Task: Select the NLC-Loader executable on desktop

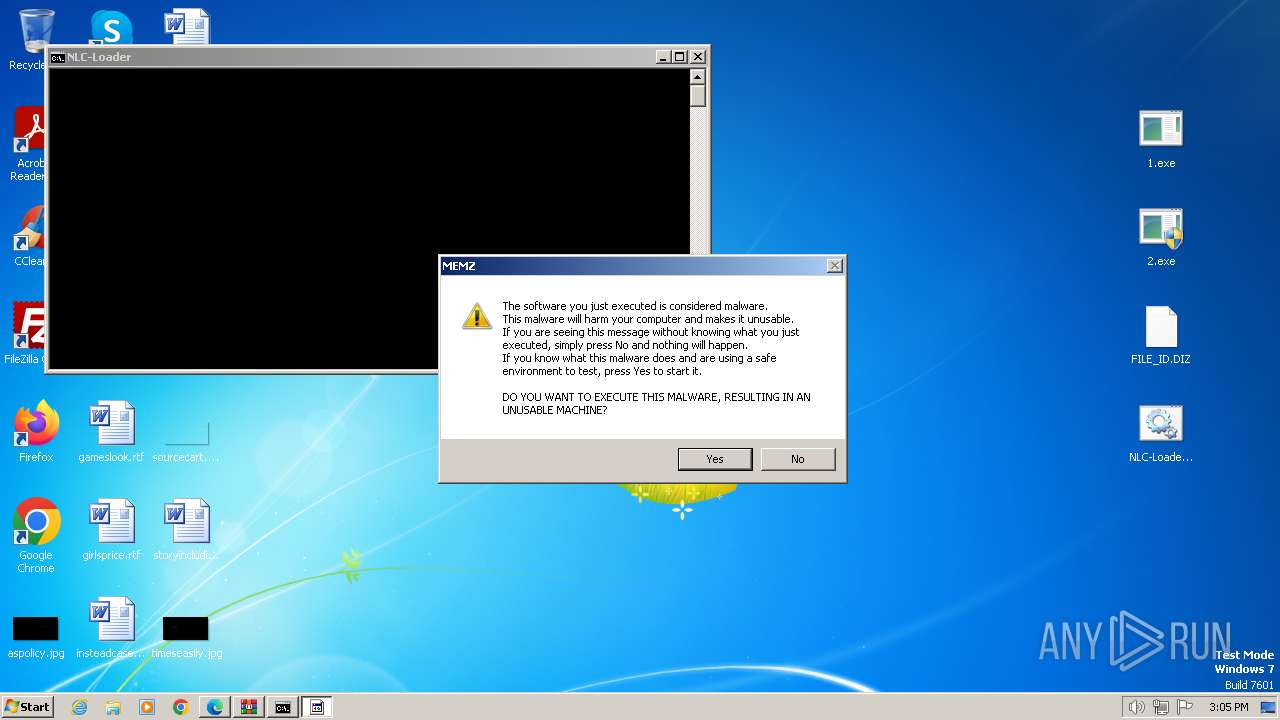Action: pos(1161,433)
